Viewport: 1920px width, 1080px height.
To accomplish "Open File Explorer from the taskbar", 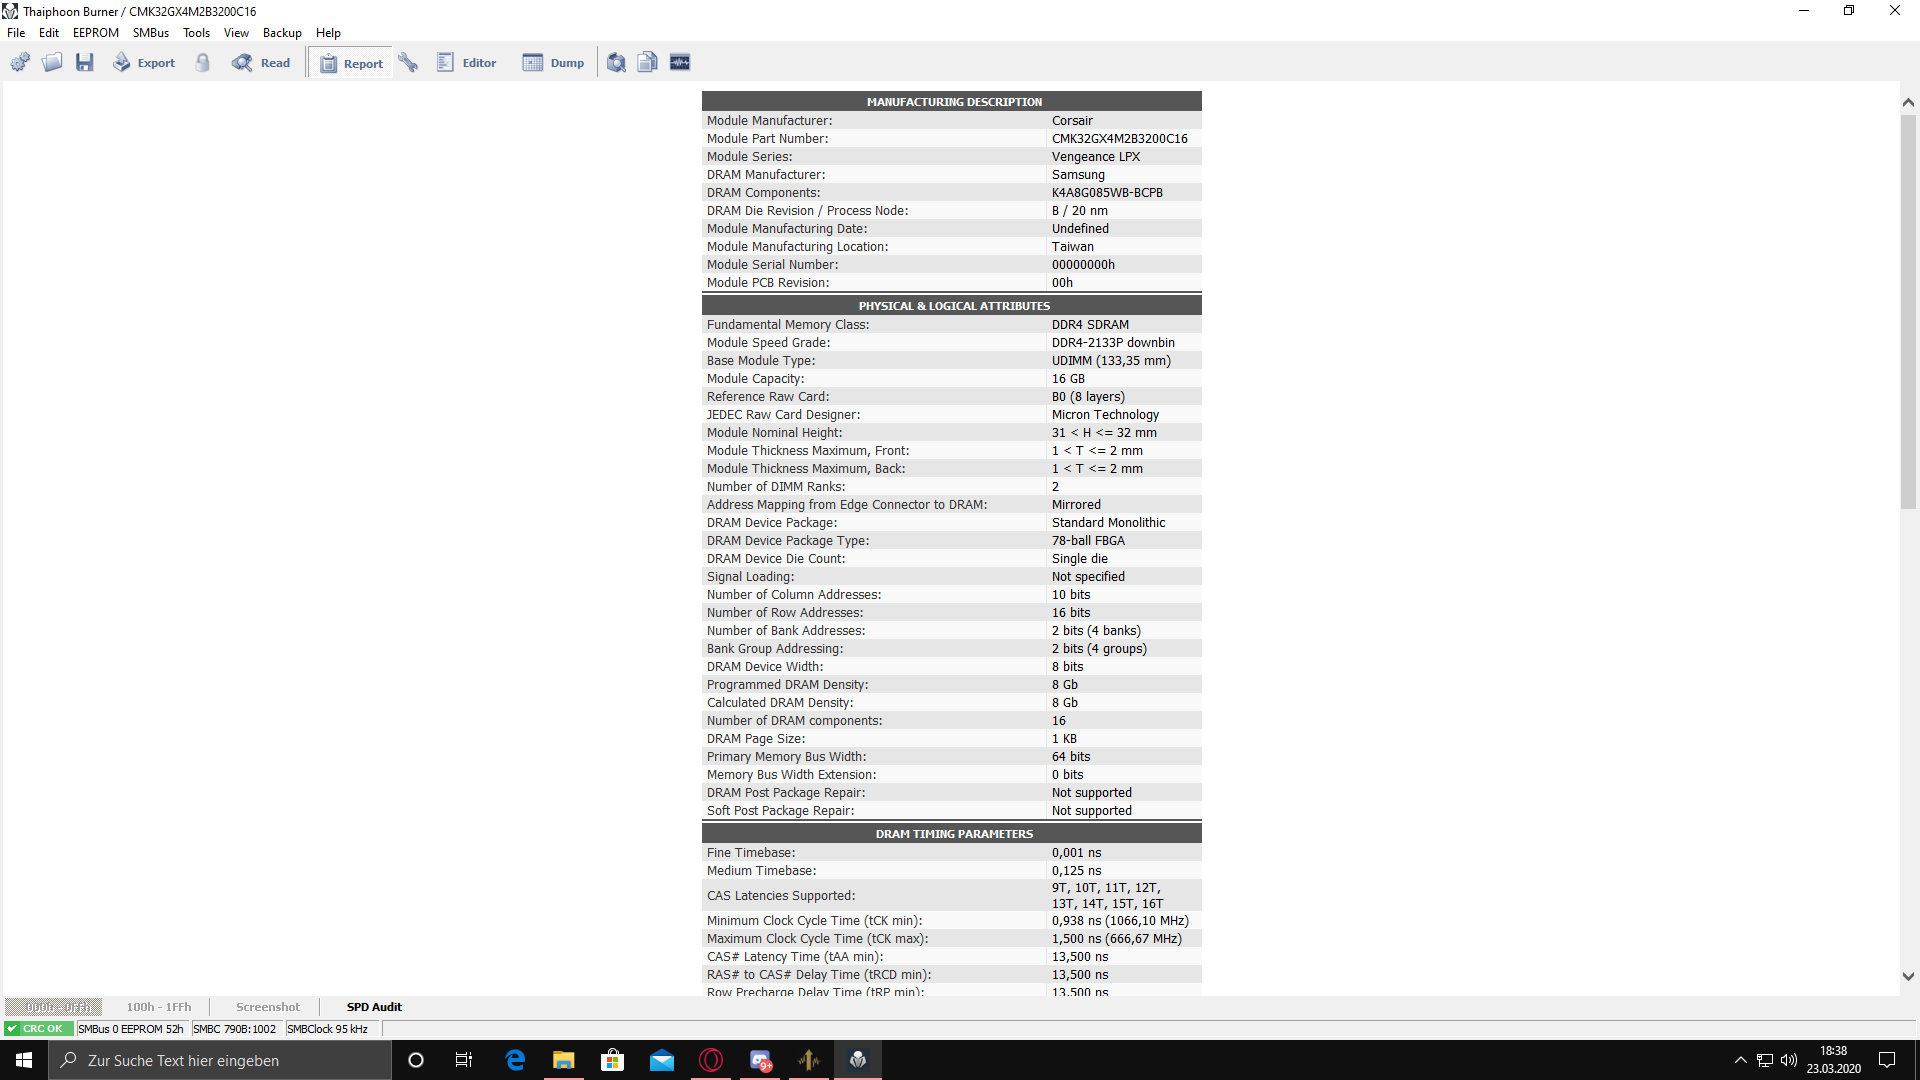I will 564,1060.
